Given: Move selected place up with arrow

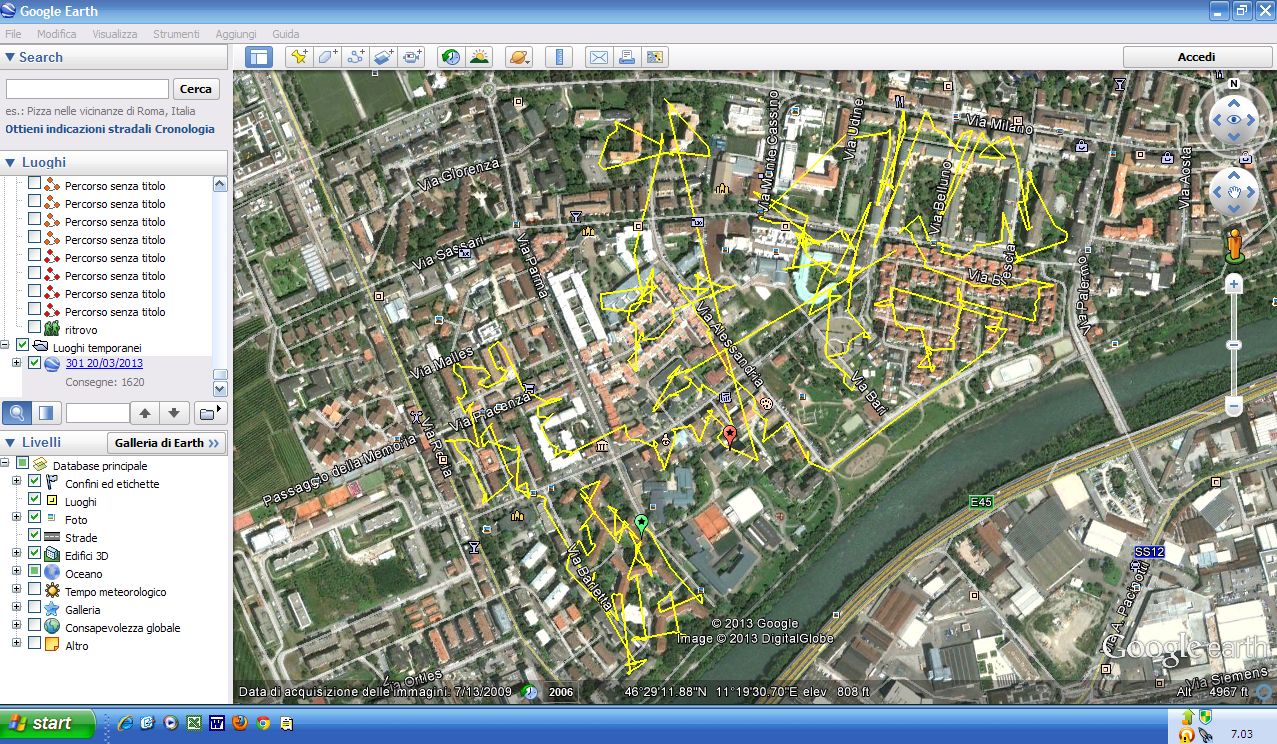Looking at the screenshot, I should 144,413.
